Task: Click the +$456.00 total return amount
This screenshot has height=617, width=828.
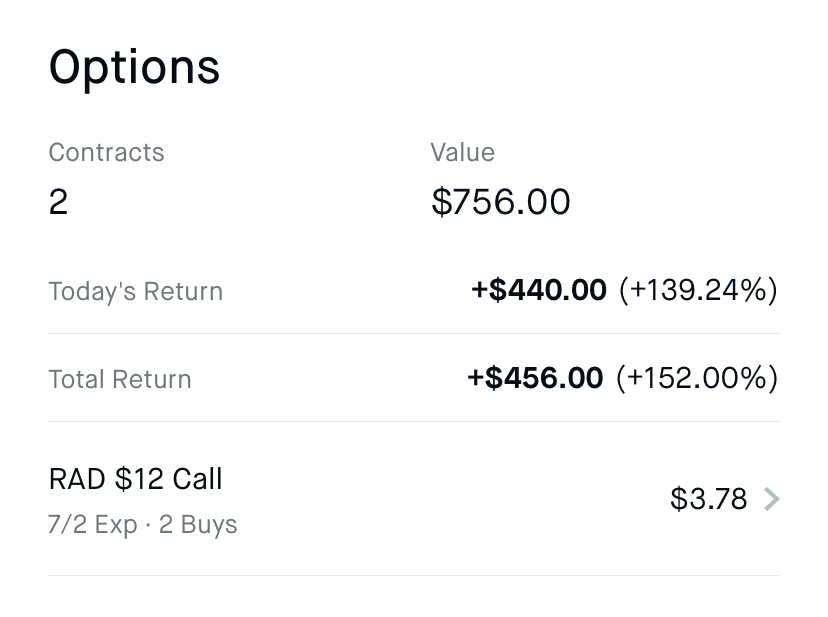Action: [536, 379]
